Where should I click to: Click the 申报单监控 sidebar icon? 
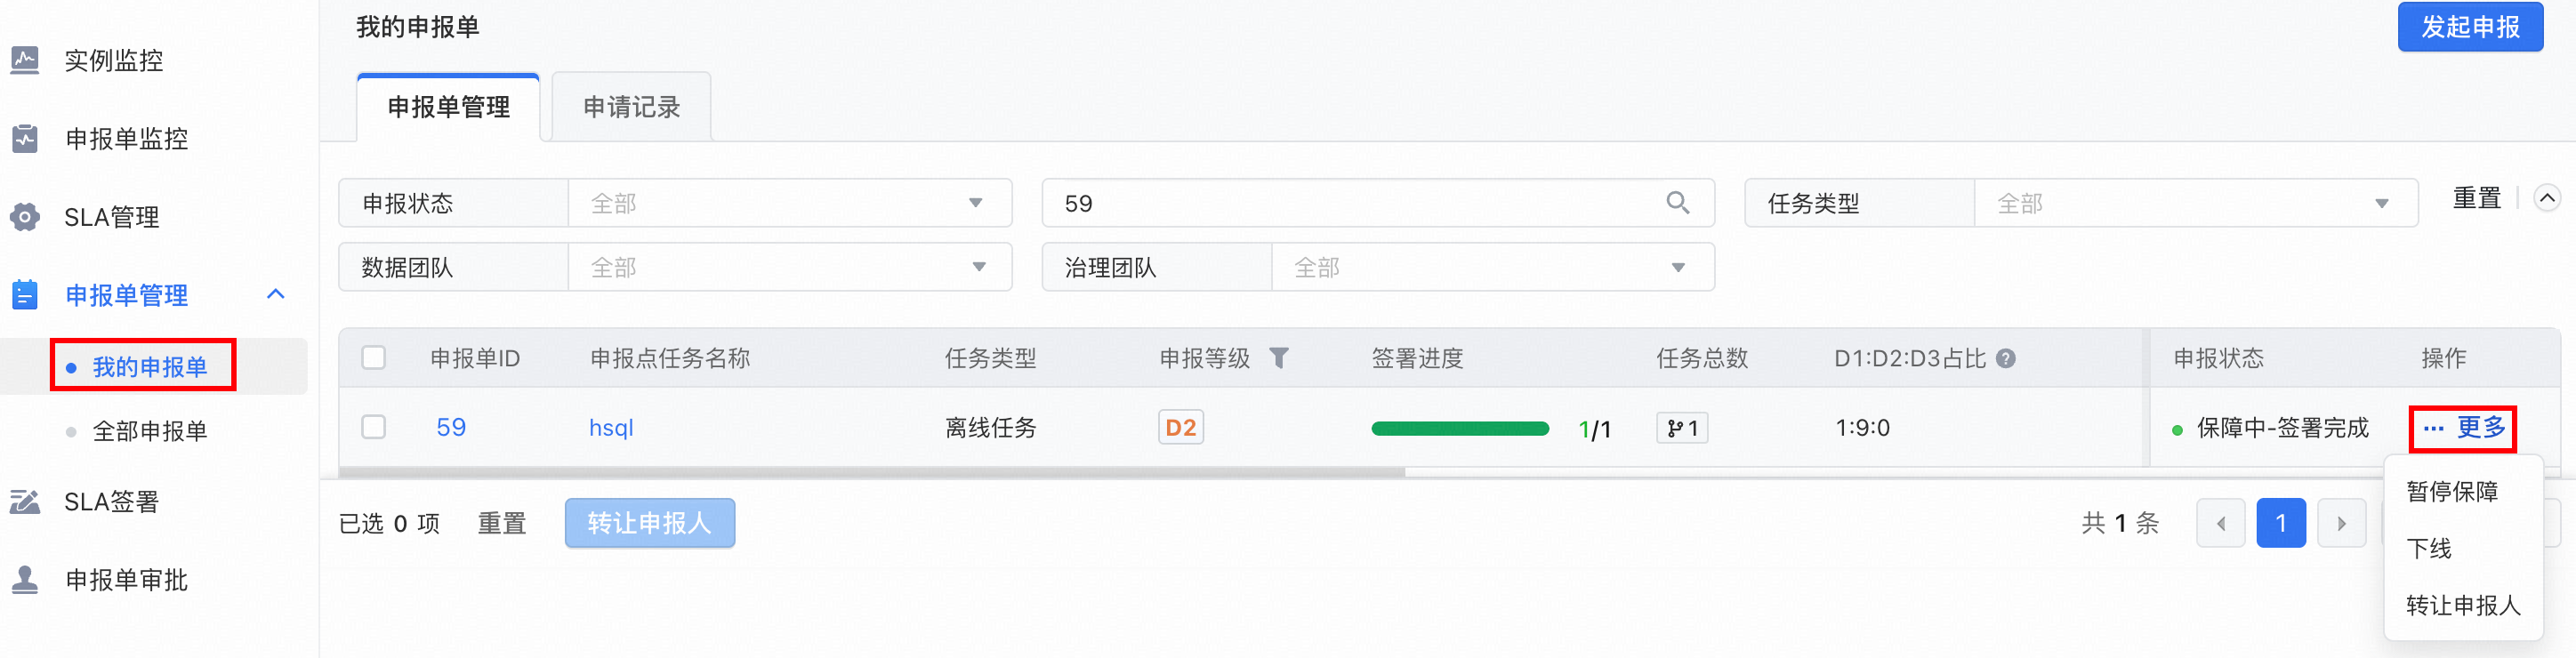tap(25, 138)
